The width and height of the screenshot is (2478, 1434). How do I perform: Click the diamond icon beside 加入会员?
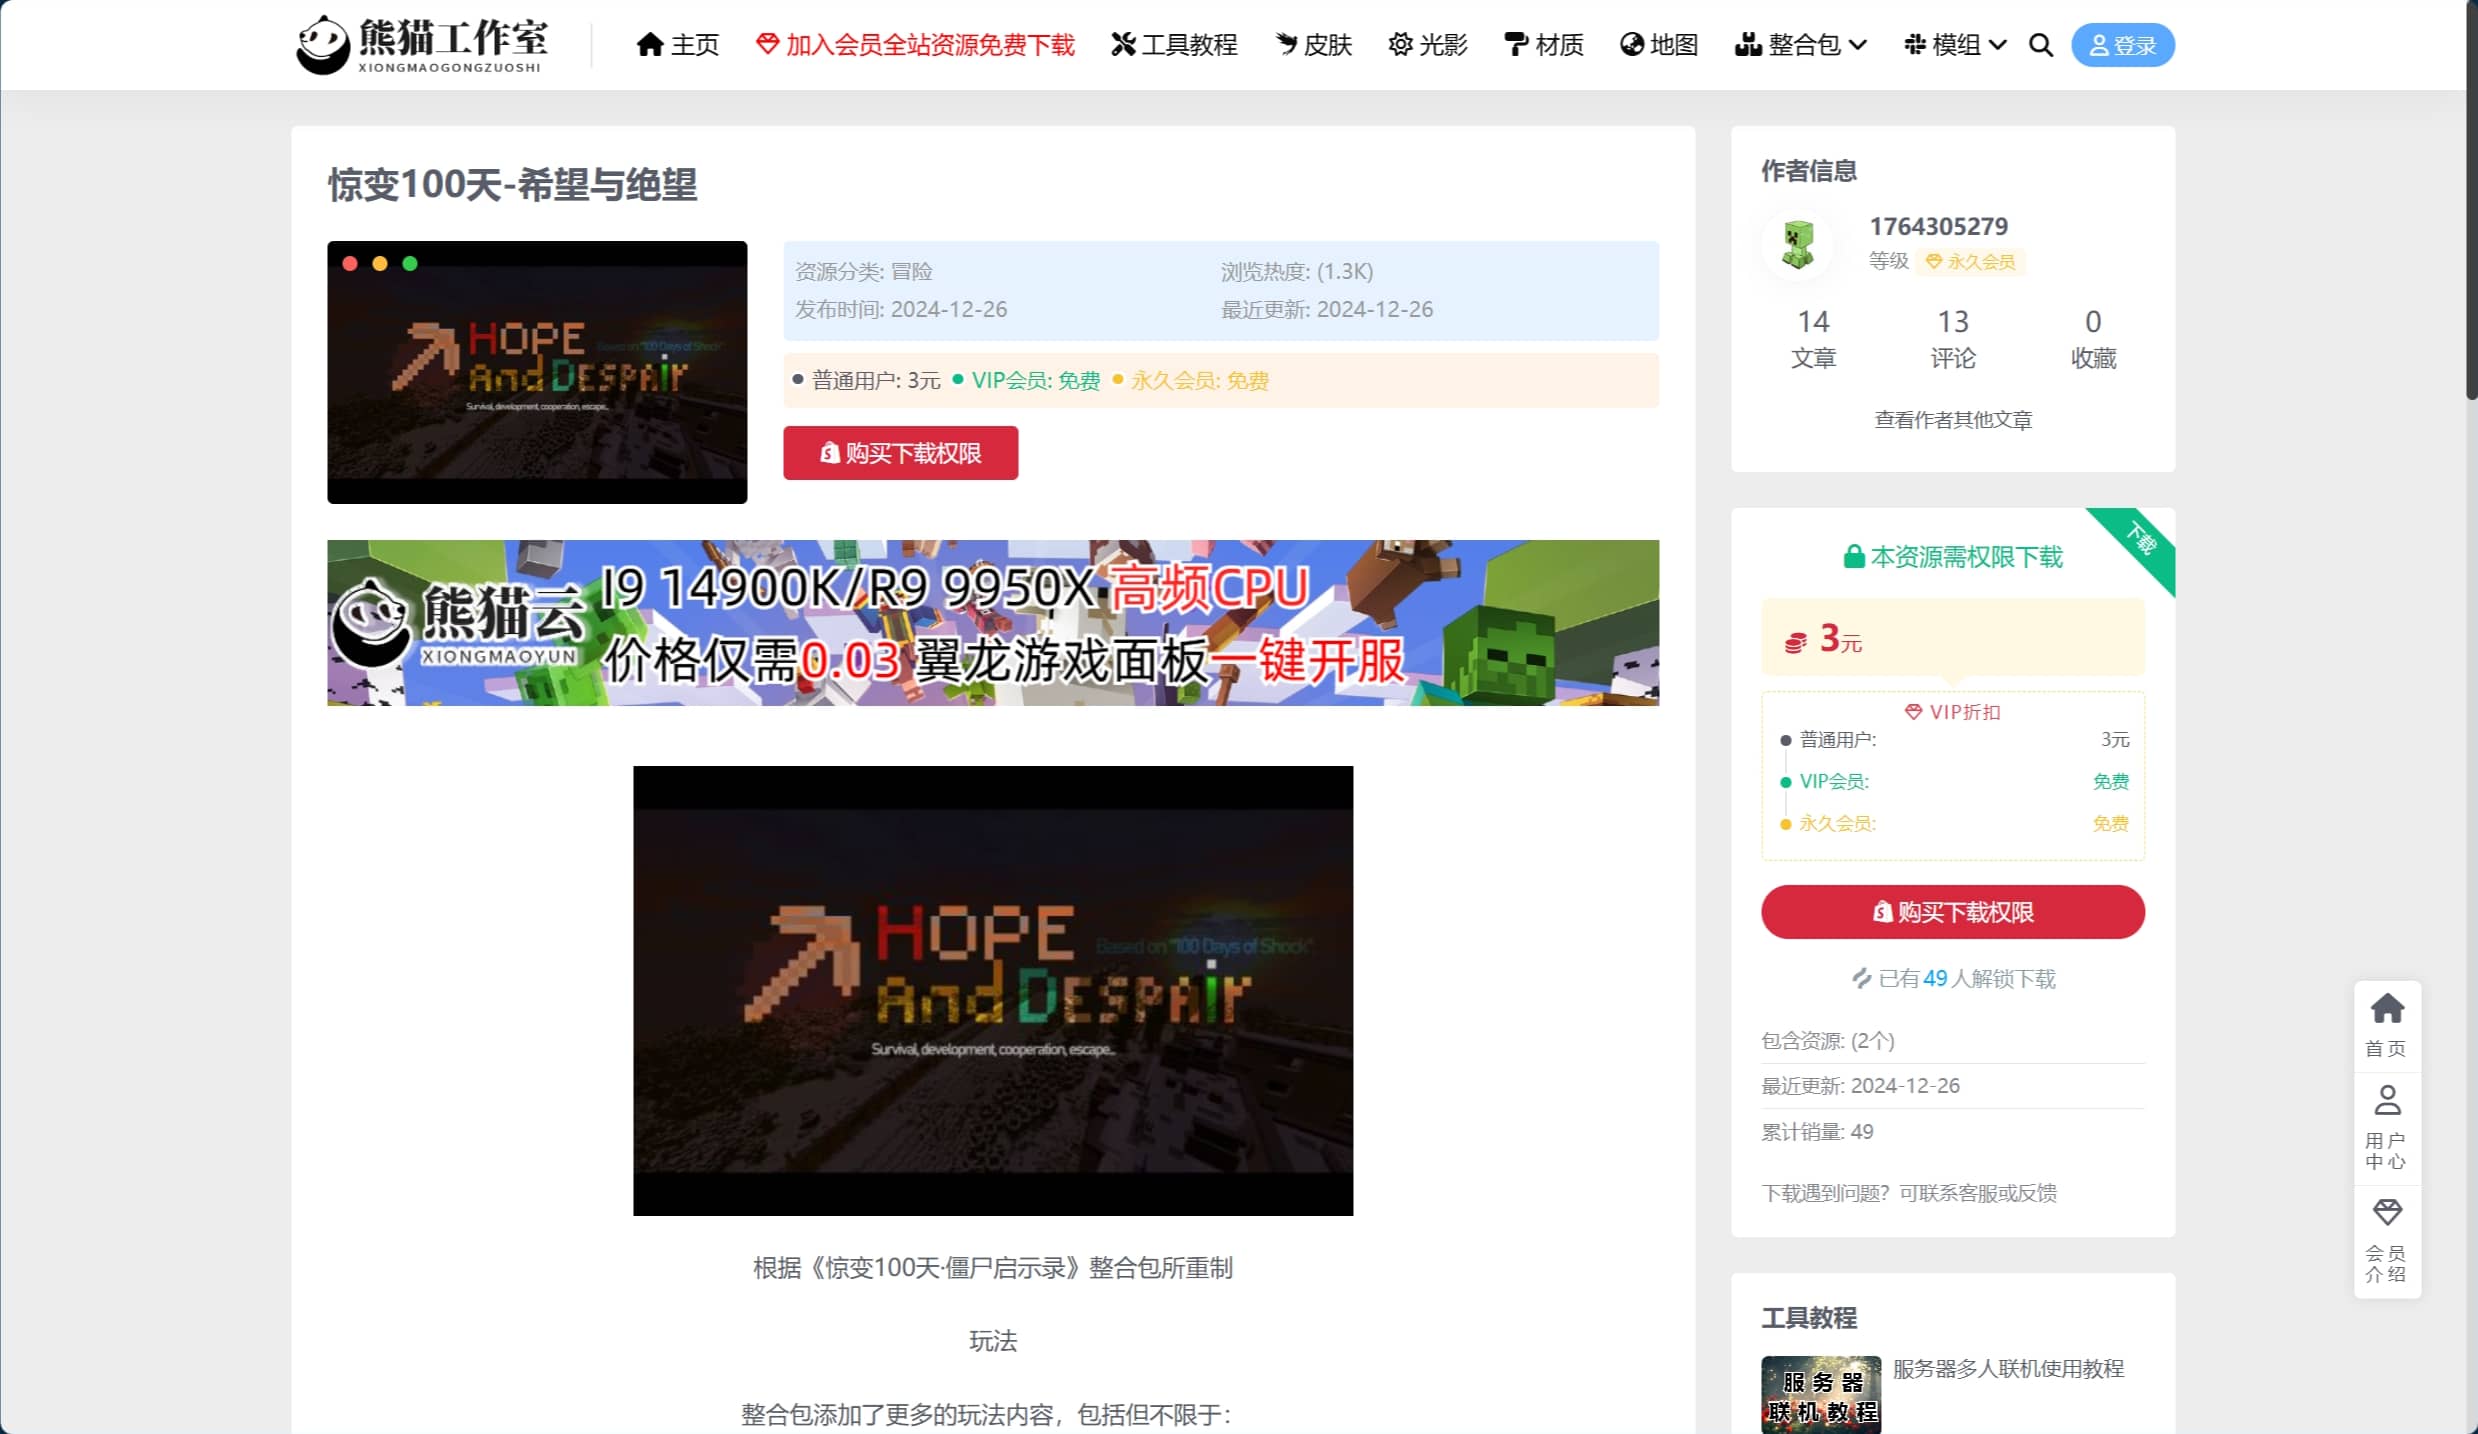[x=767, y=44]
